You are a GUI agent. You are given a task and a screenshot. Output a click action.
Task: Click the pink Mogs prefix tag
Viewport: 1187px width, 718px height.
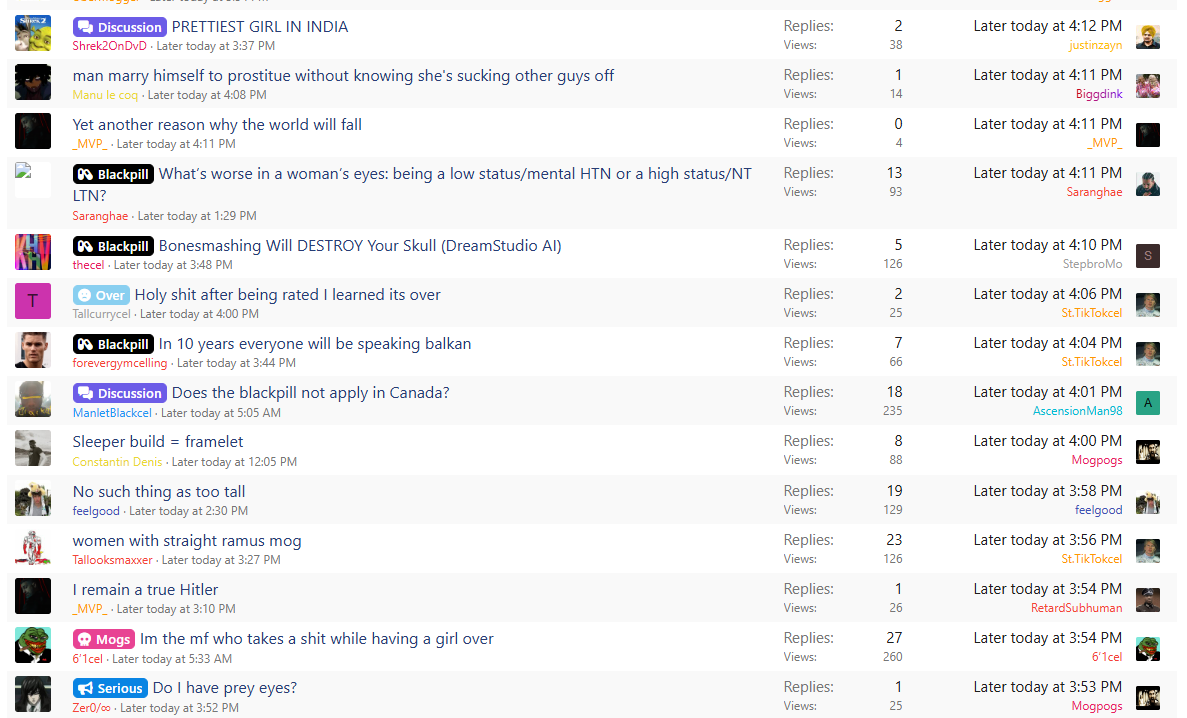(x=103, y=639)
